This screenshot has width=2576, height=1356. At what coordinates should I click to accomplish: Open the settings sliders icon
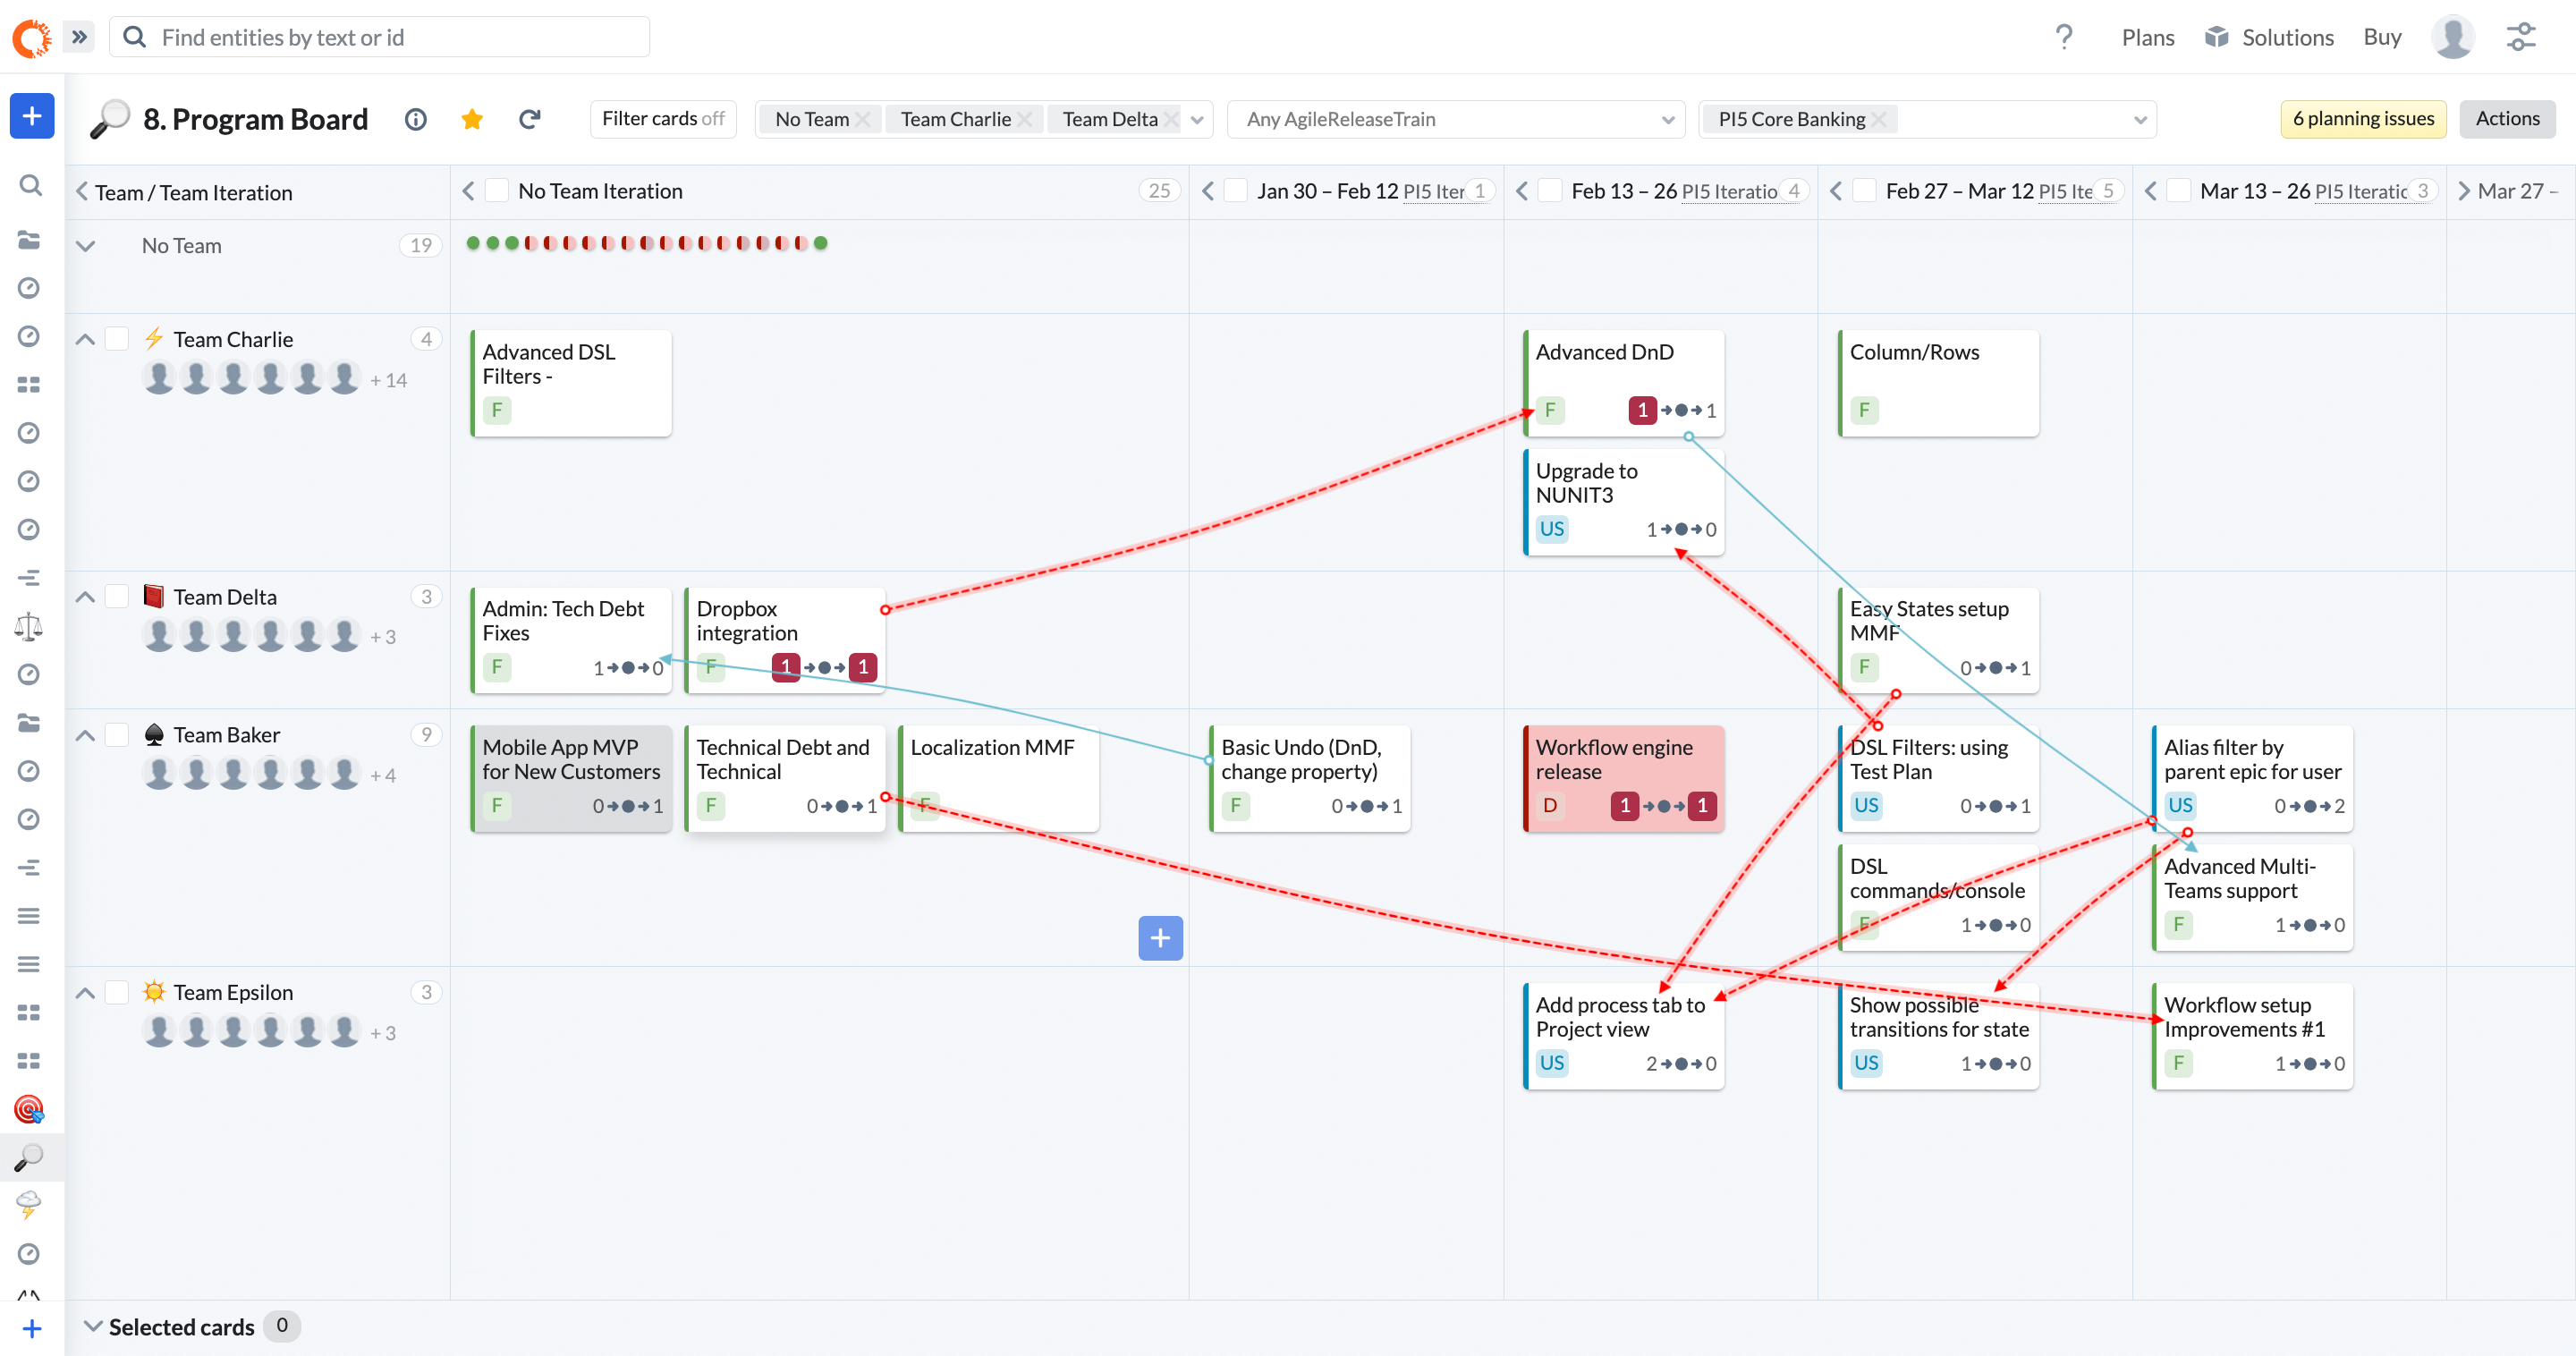tap(2521, 37)
